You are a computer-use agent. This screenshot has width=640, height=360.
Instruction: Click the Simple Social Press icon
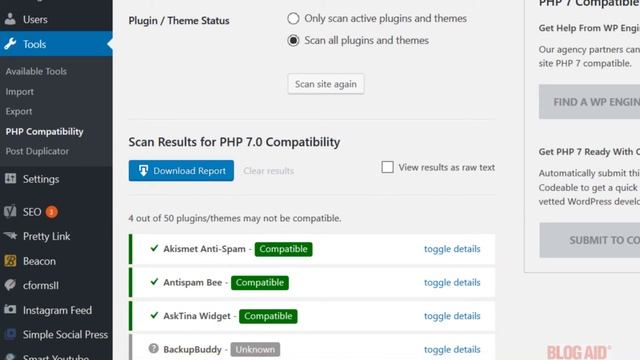(x=10, y=334)
